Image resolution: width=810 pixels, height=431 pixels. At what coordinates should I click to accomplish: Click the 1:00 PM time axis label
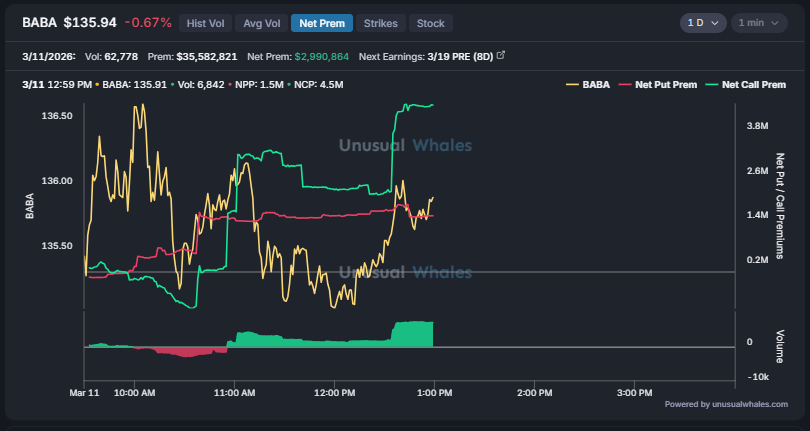coord(434,393)
